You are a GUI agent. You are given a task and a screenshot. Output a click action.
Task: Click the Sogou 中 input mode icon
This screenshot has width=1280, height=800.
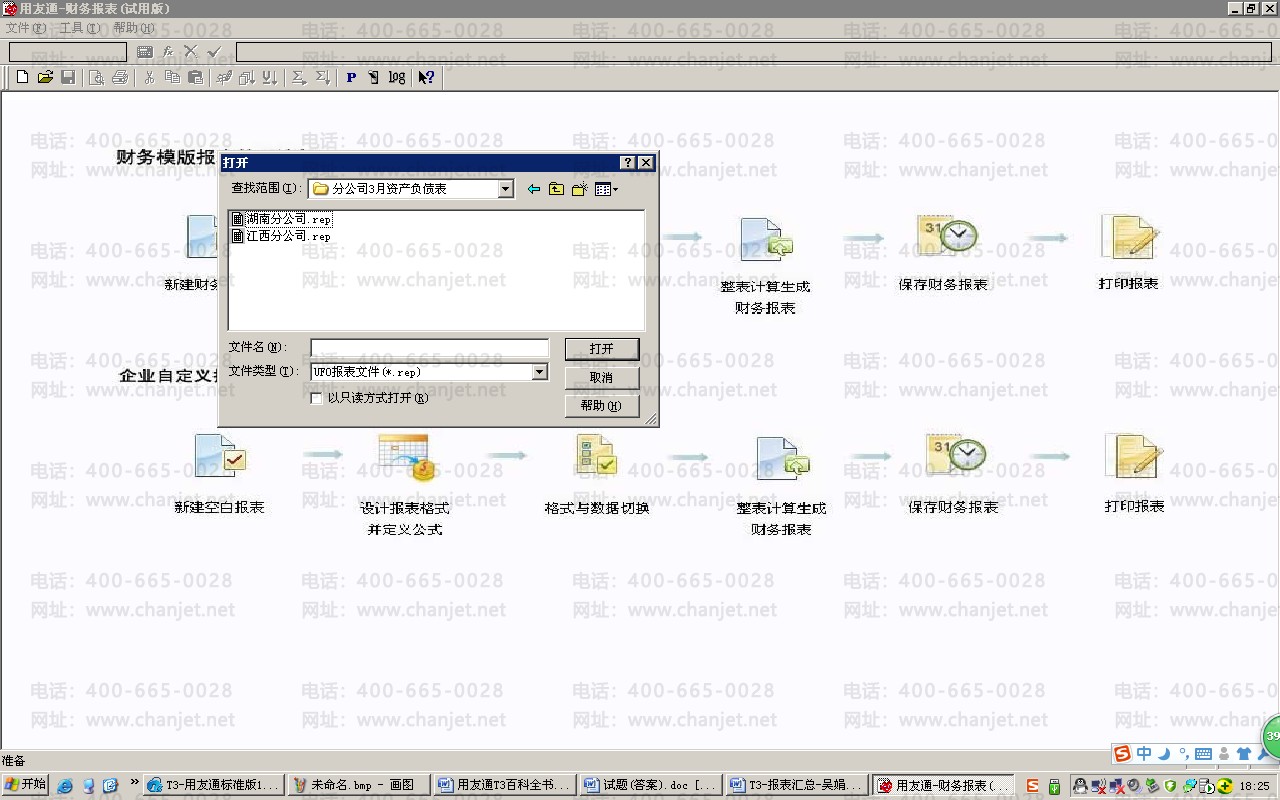pyautogui.click(x=1144, y=754)
